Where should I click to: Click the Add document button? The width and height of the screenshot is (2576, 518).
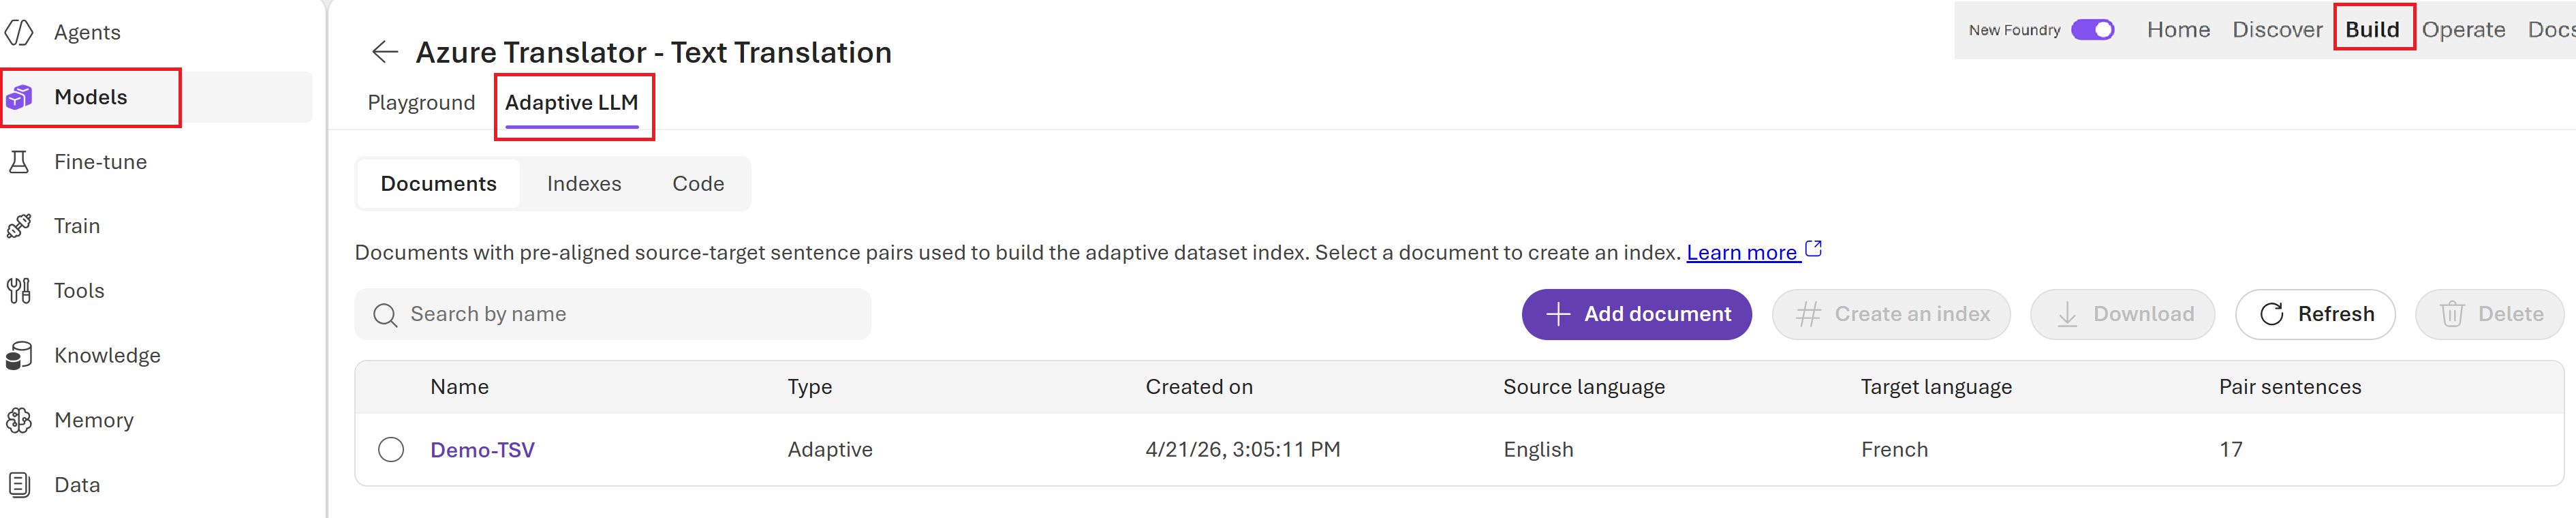pos(1637,315)
